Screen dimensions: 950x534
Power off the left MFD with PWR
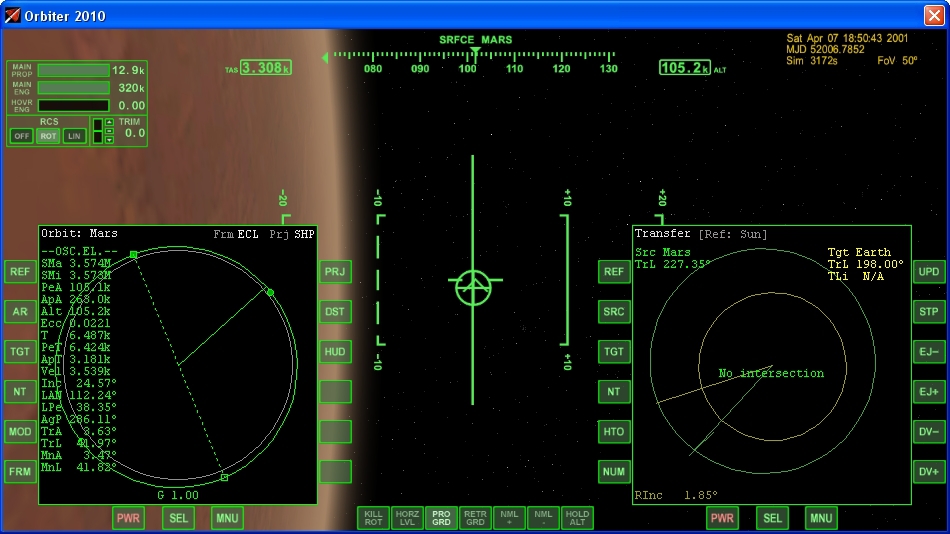pos(128,518)
